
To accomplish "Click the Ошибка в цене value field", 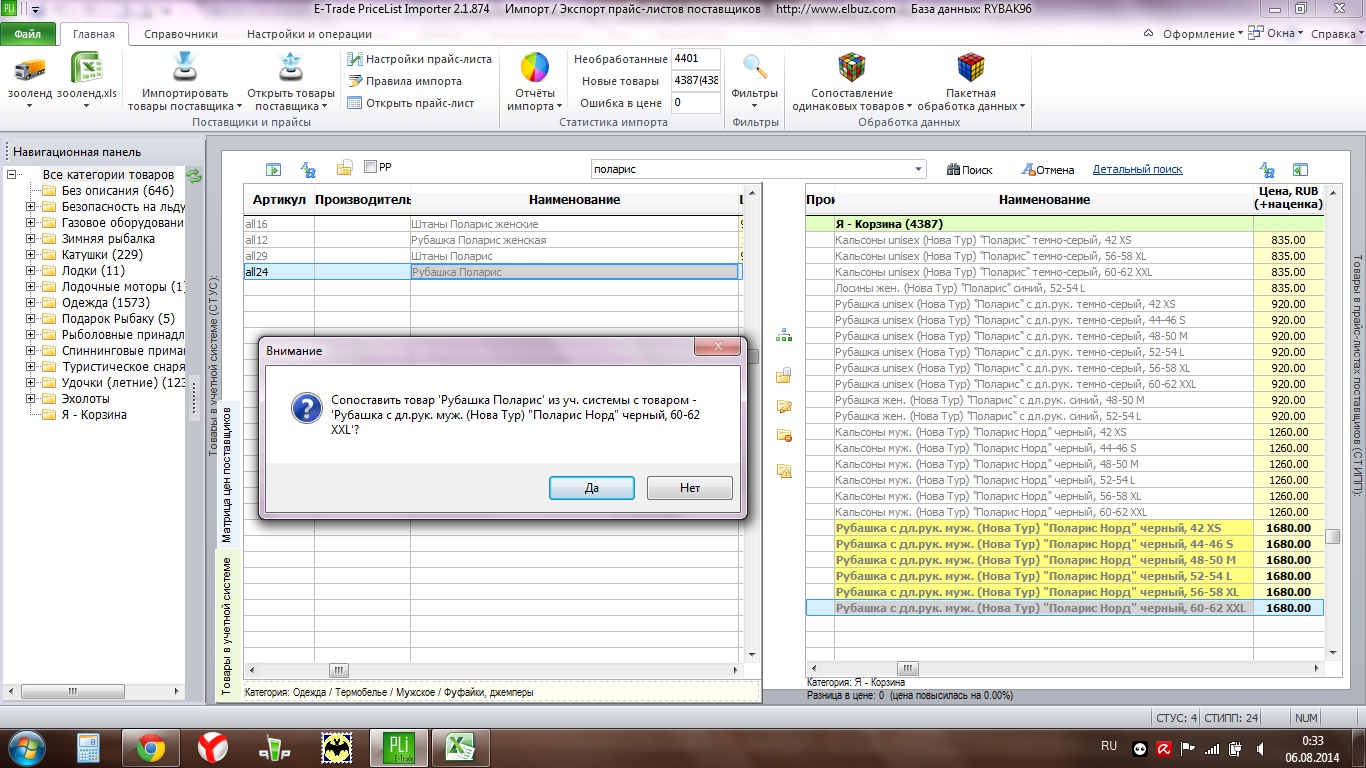I will [696, 103].
